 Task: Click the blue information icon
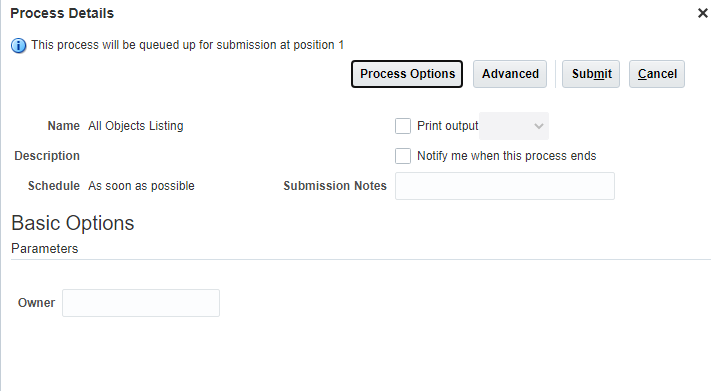click(18, 46)
